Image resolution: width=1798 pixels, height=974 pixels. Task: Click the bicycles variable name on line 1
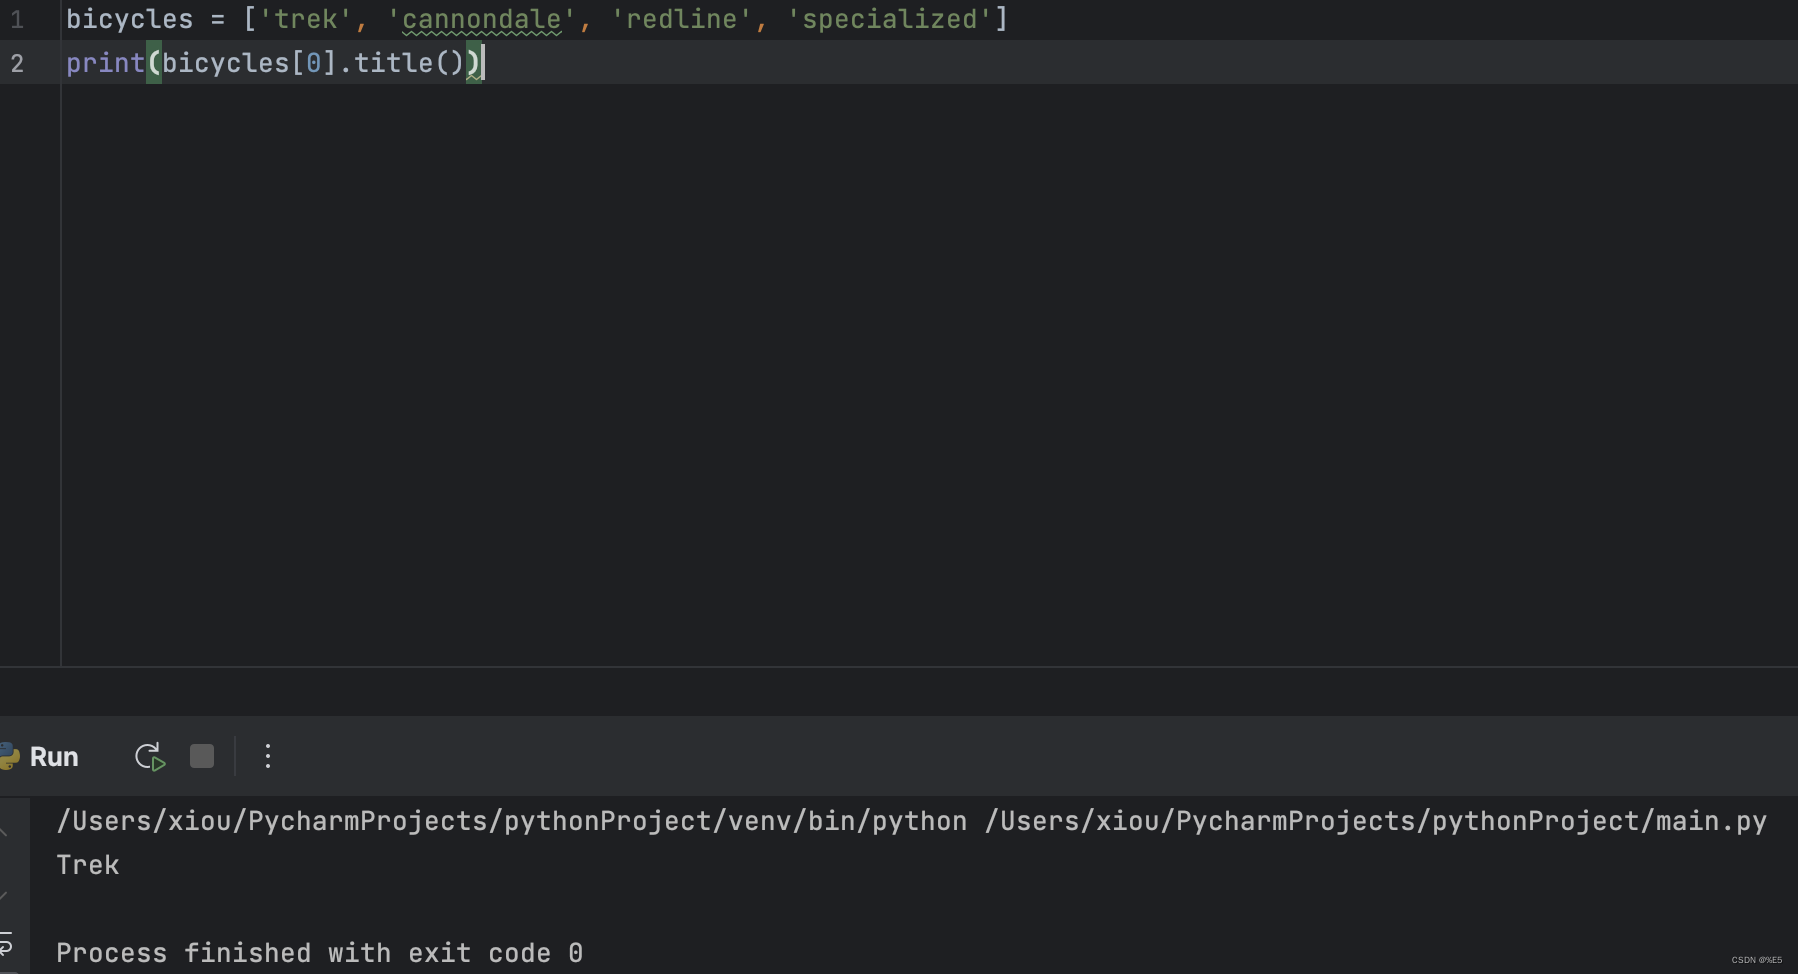point(129,20)
